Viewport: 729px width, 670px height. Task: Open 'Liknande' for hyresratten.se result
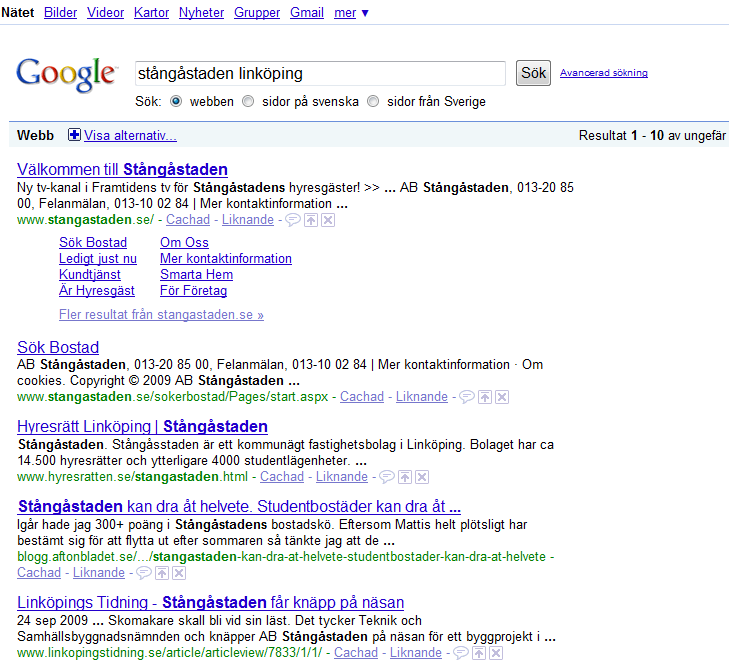click(342, 477)
